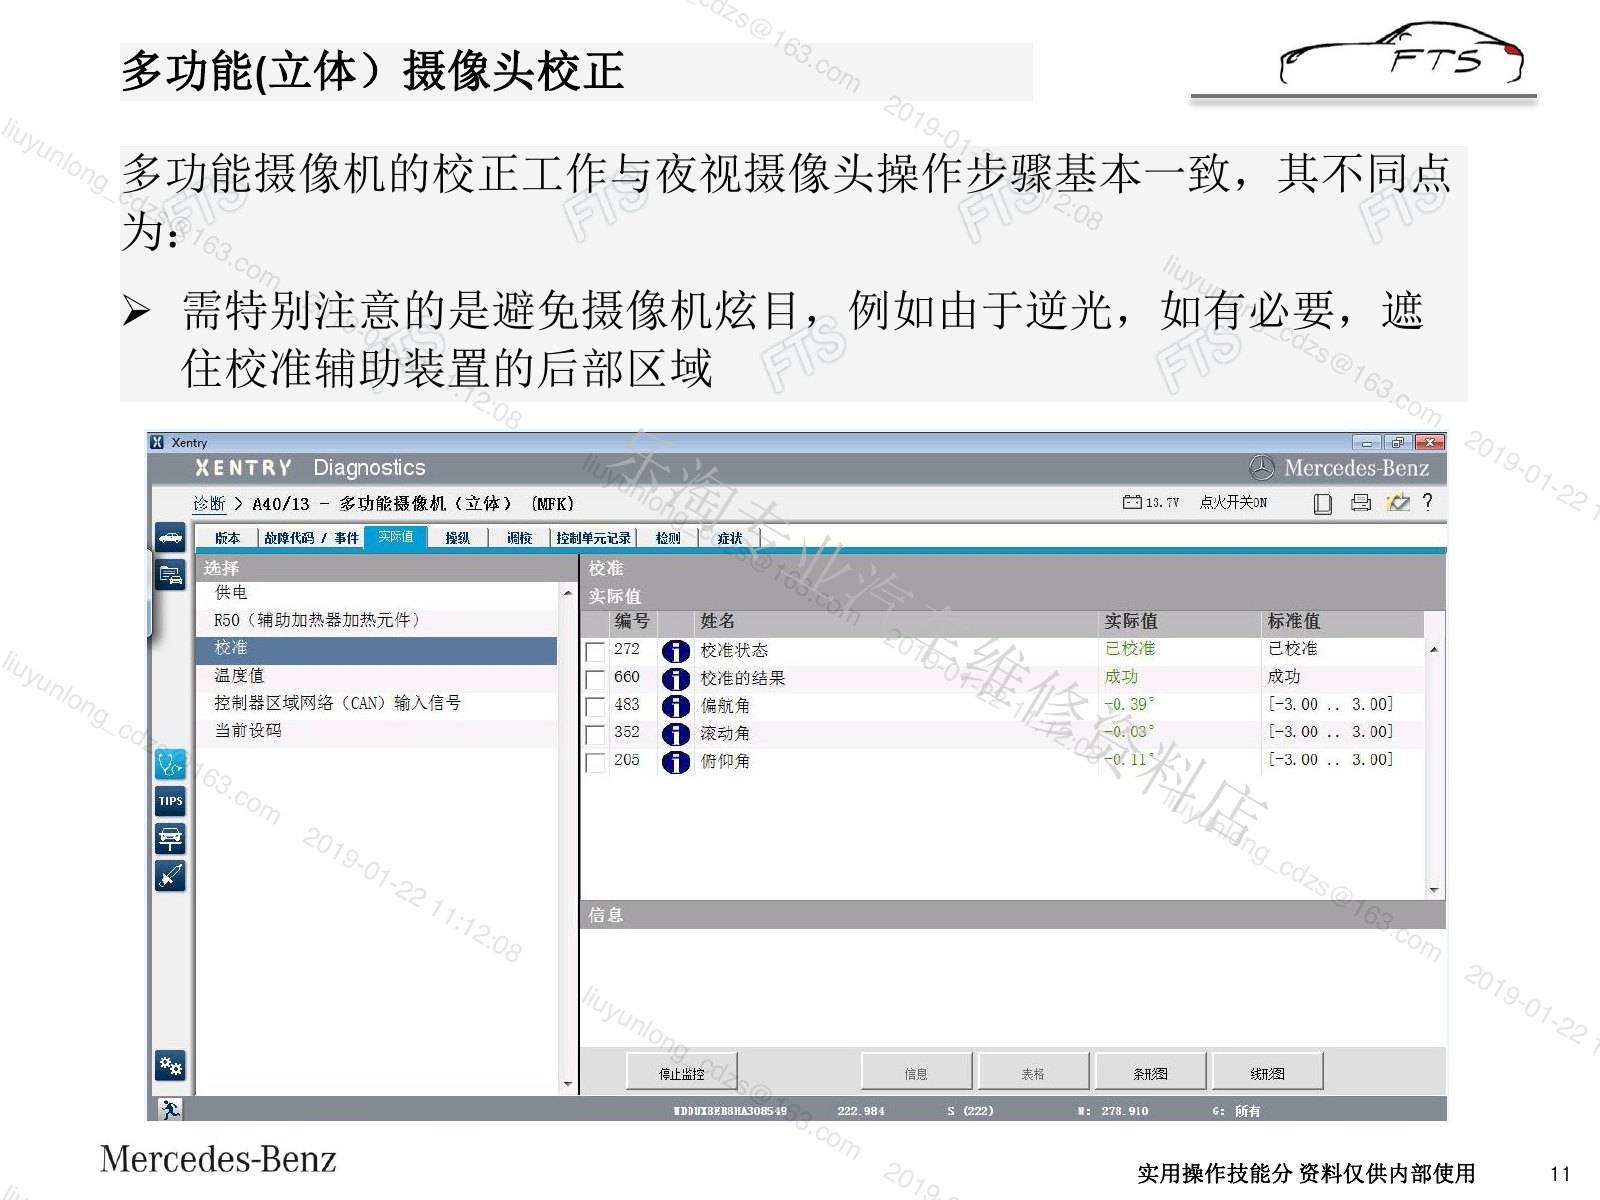The height and width of the screenshot is (1200, 1600).
Task: Click info icon for 滚动角 row
Action: pos(676,734)
